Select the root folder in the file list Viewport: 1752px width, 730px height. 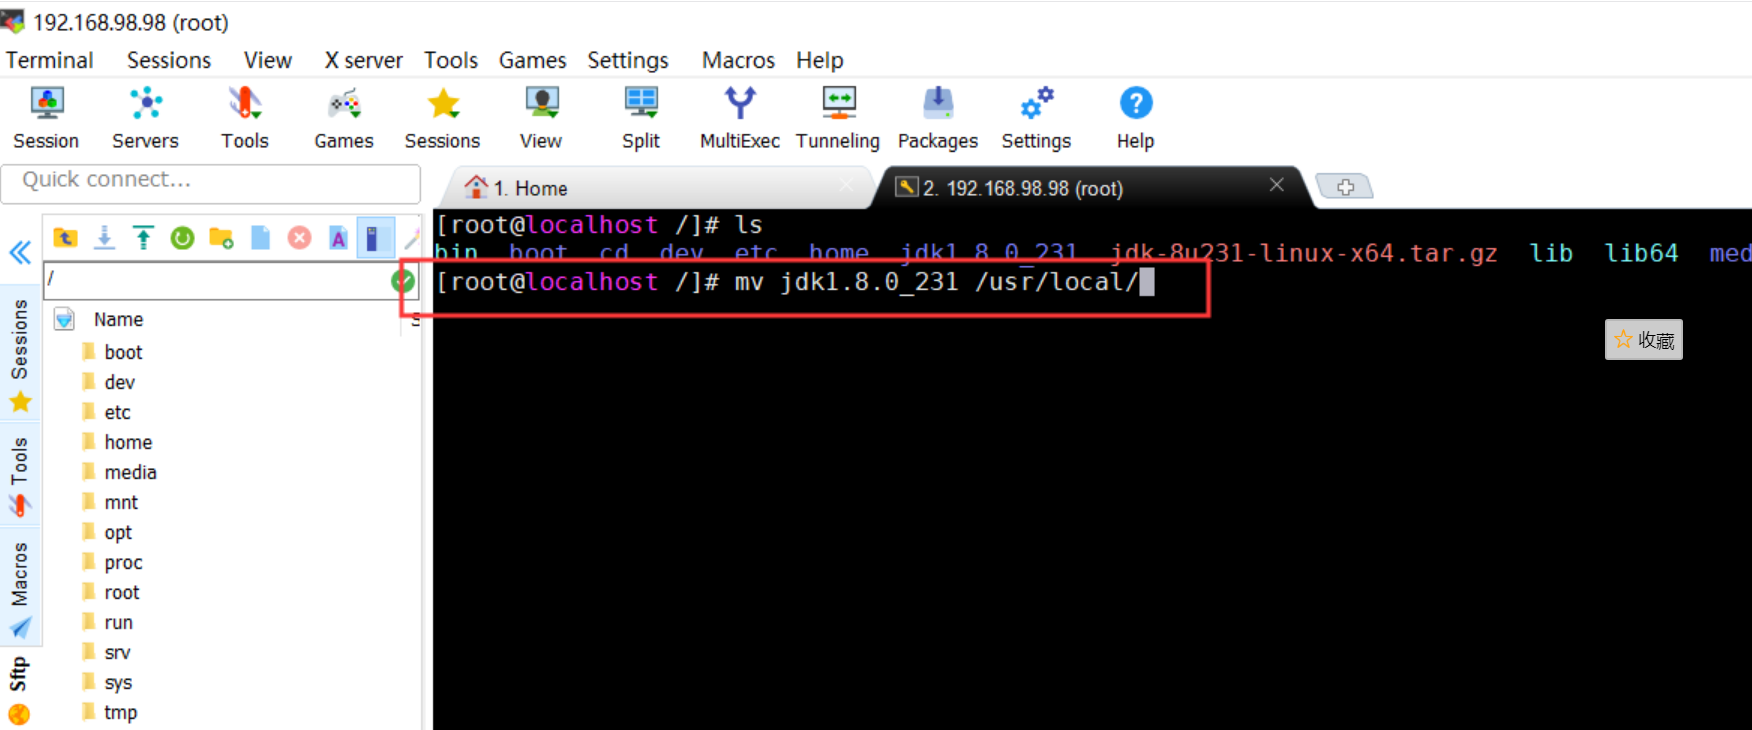tap(122, 592)
